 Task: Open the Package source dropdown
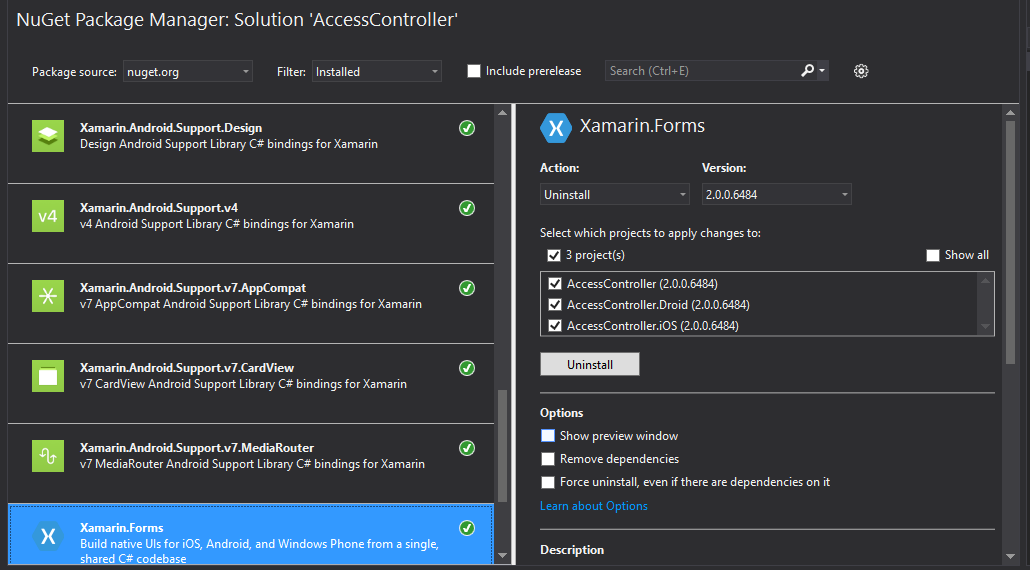(x=188, y=72)
